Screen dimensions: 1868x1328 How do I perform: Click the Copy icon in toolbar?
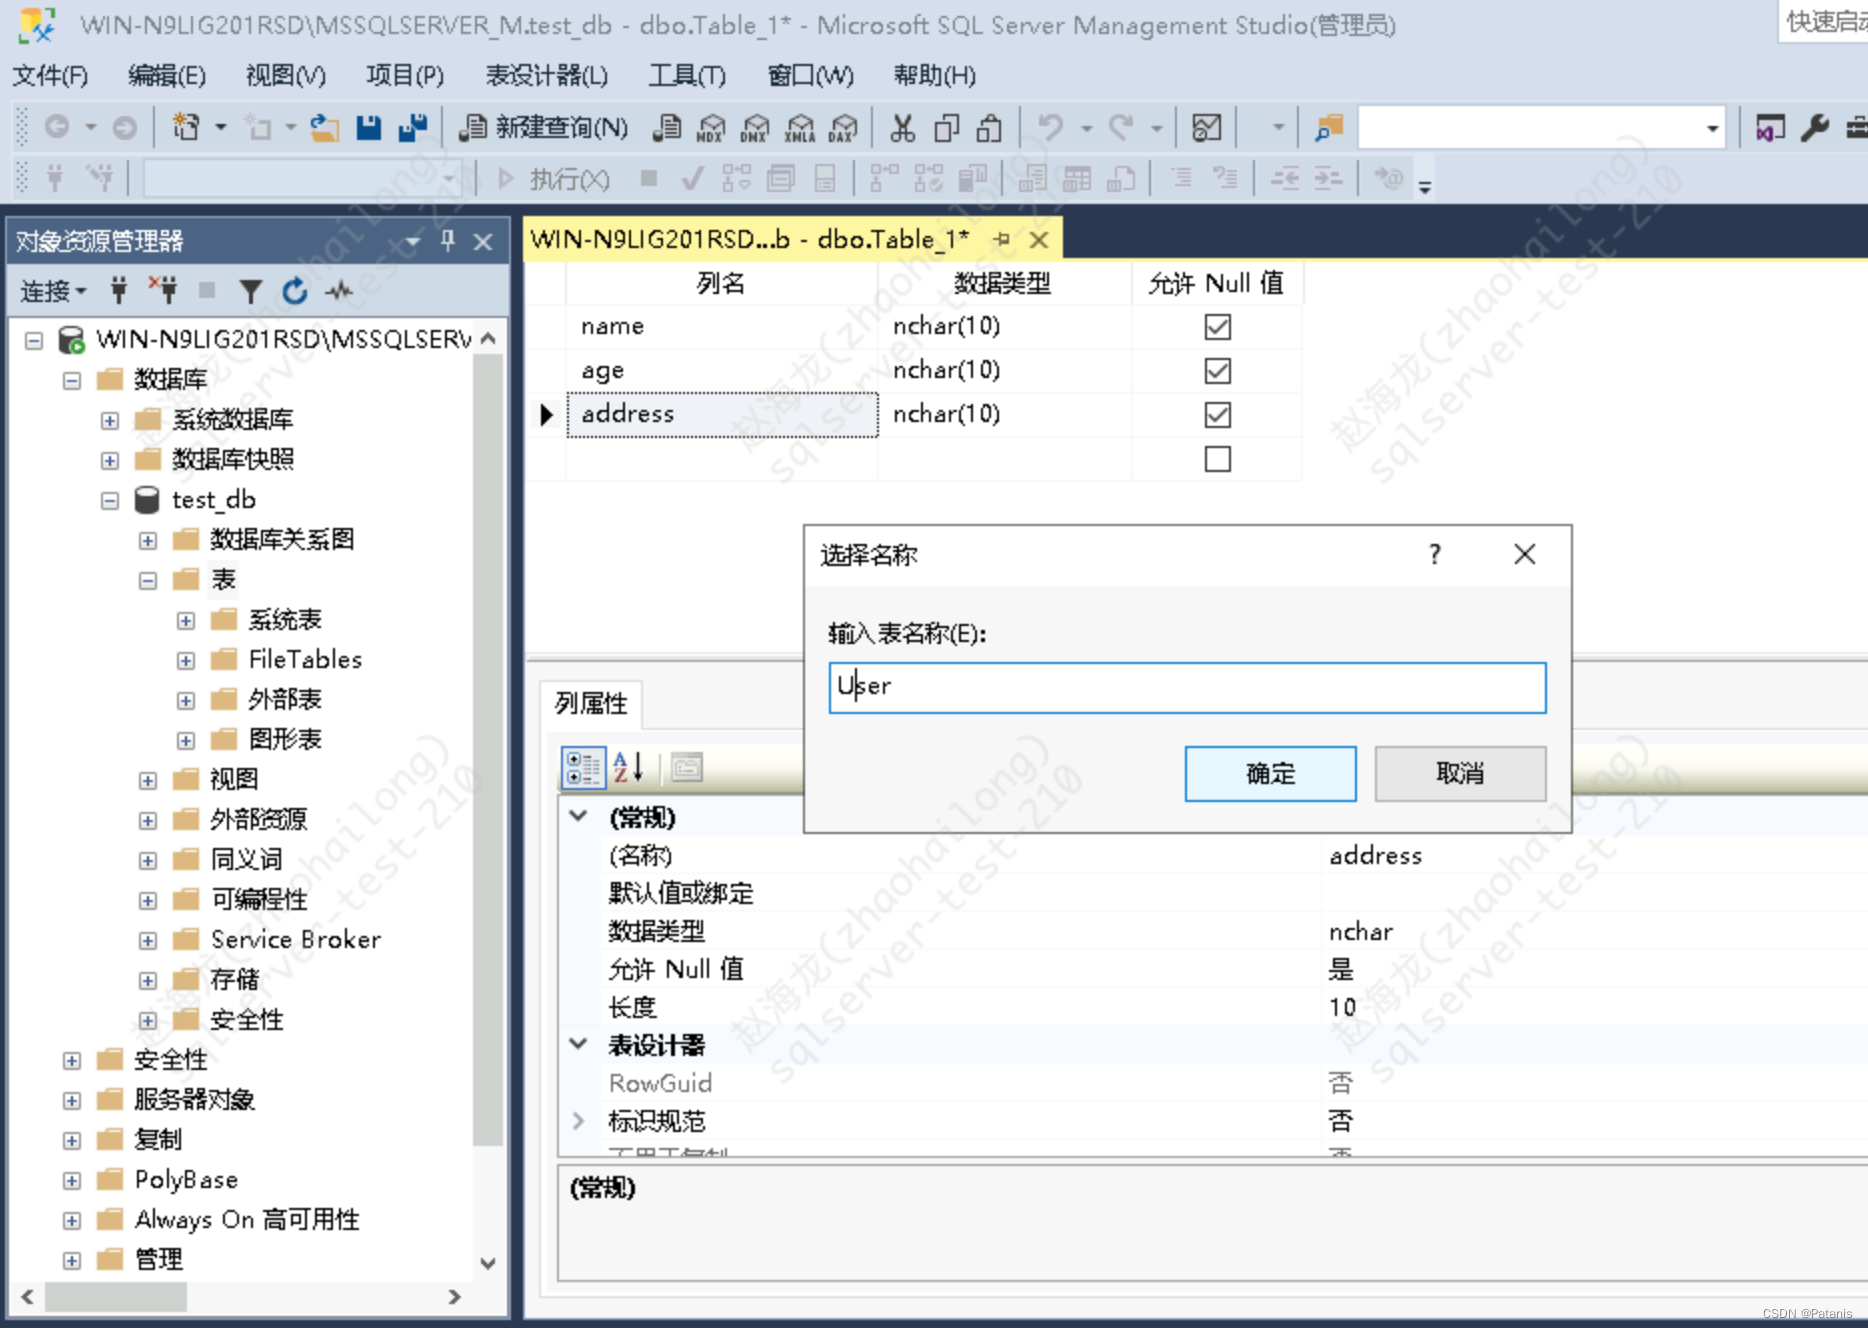point(946,127)
